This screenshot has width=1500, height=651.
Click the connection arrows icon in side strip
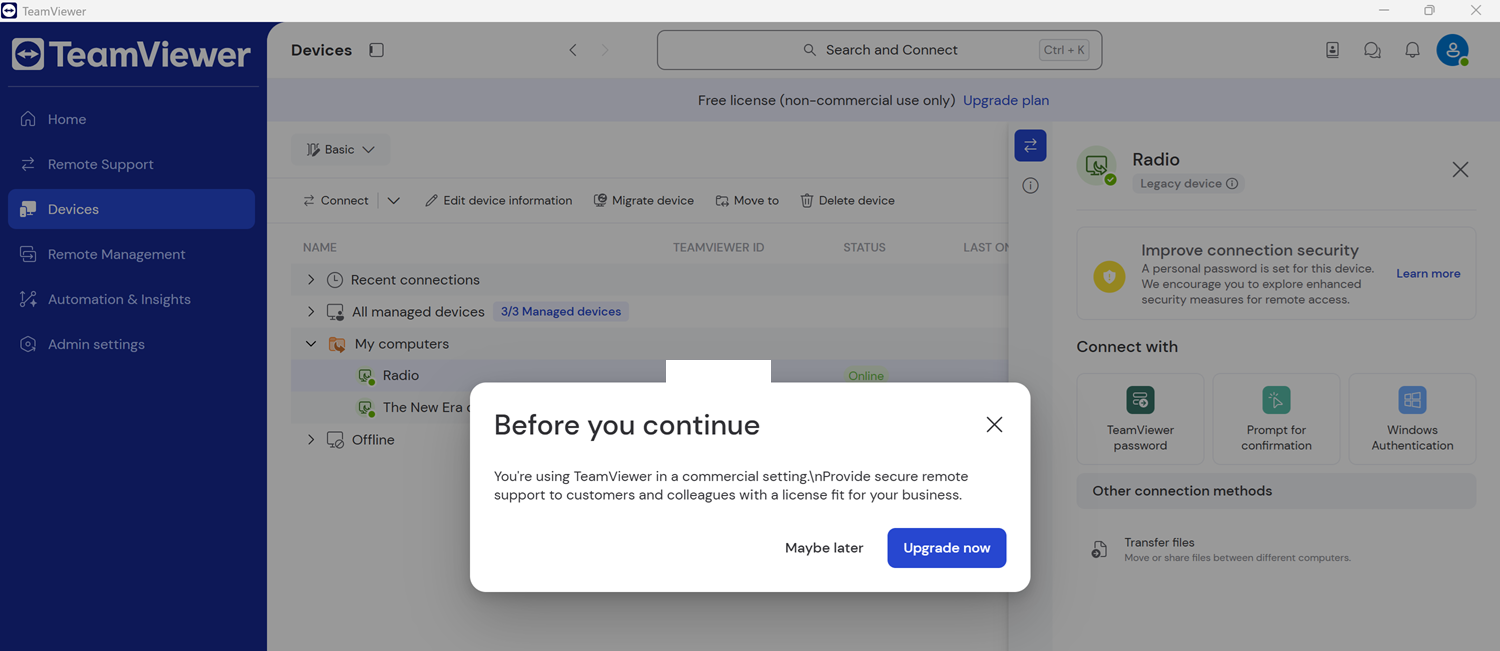(1030, 146)
